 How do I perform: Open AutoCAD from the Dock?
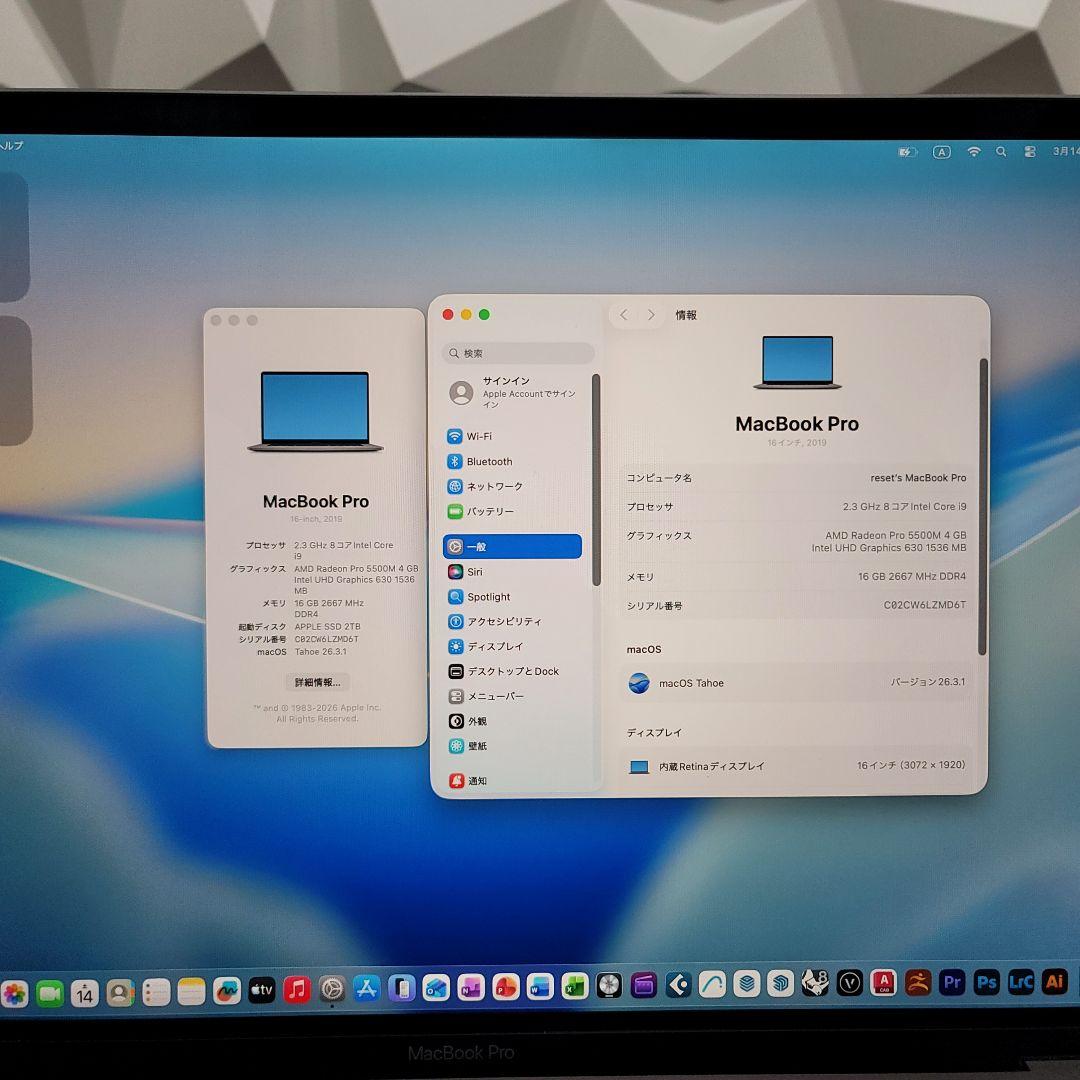point(882,984)
